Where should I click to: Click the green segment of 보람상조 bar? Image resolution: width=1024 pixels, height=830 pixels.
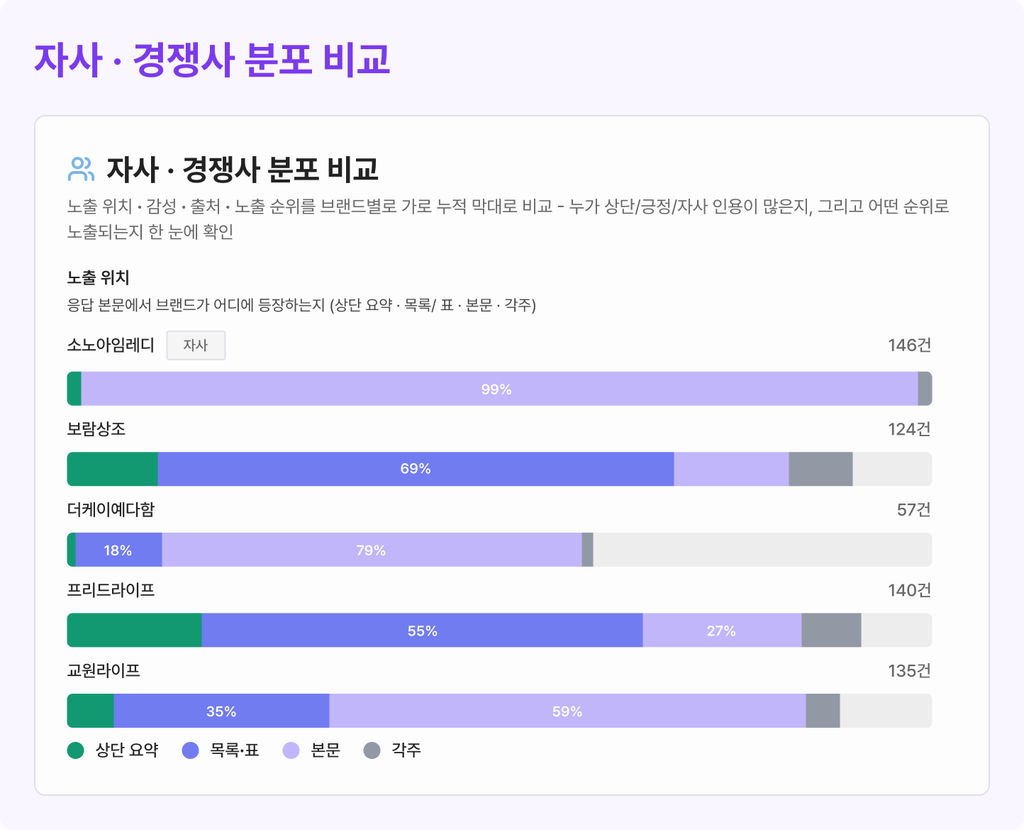tap(112, 469)
